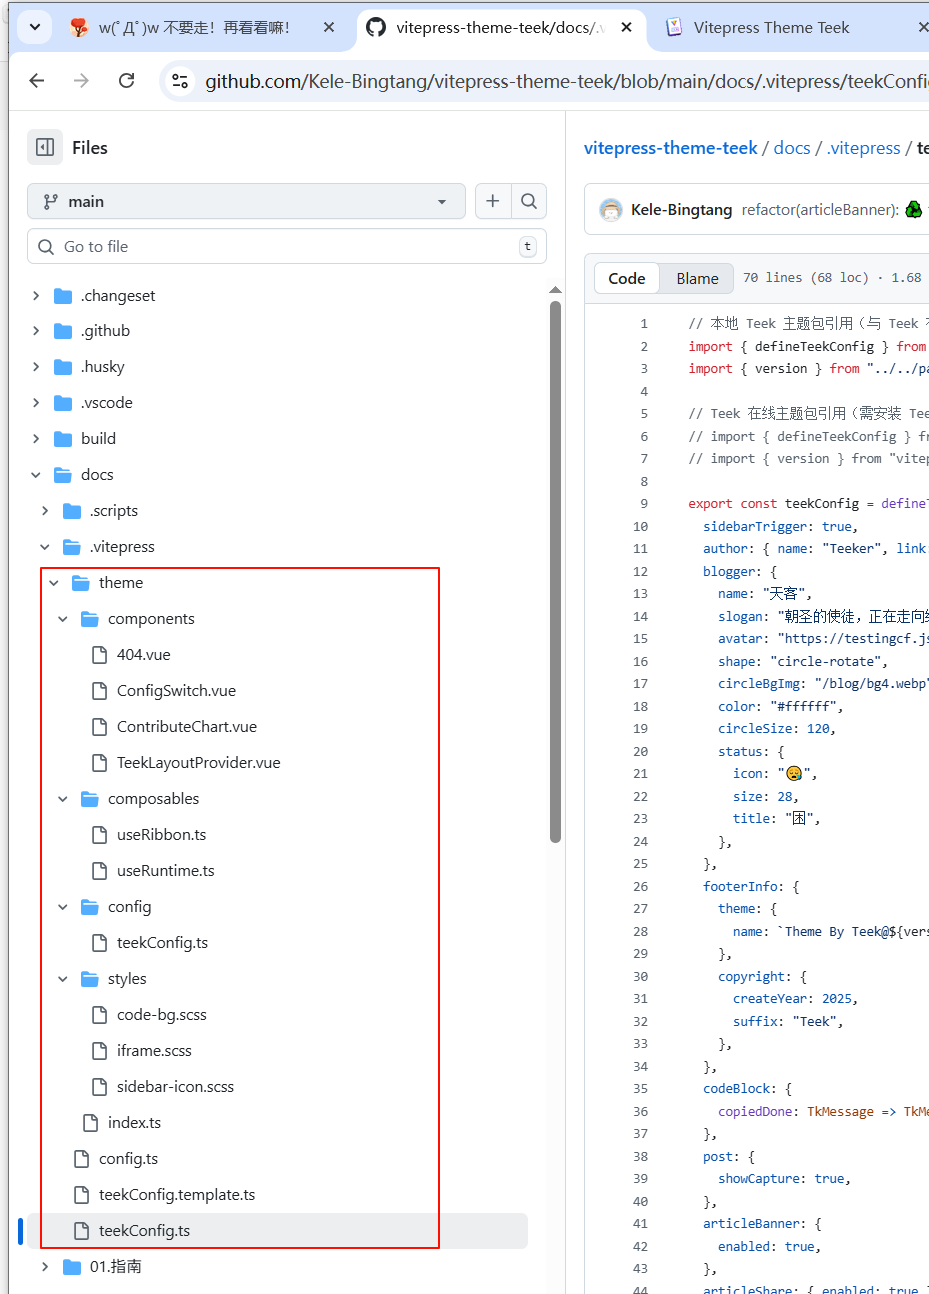This screenshot has height=1294, width=929.
Task: Close the vitepress-theme-teek GitHub tab
Action: tap(626, 27)
